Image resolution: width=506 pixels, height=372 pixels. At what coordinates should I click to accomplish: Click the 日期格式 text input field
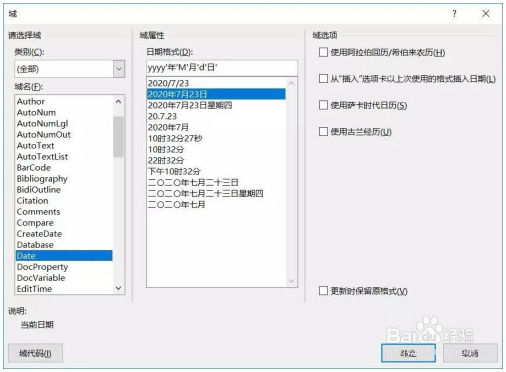coord(222,68)
